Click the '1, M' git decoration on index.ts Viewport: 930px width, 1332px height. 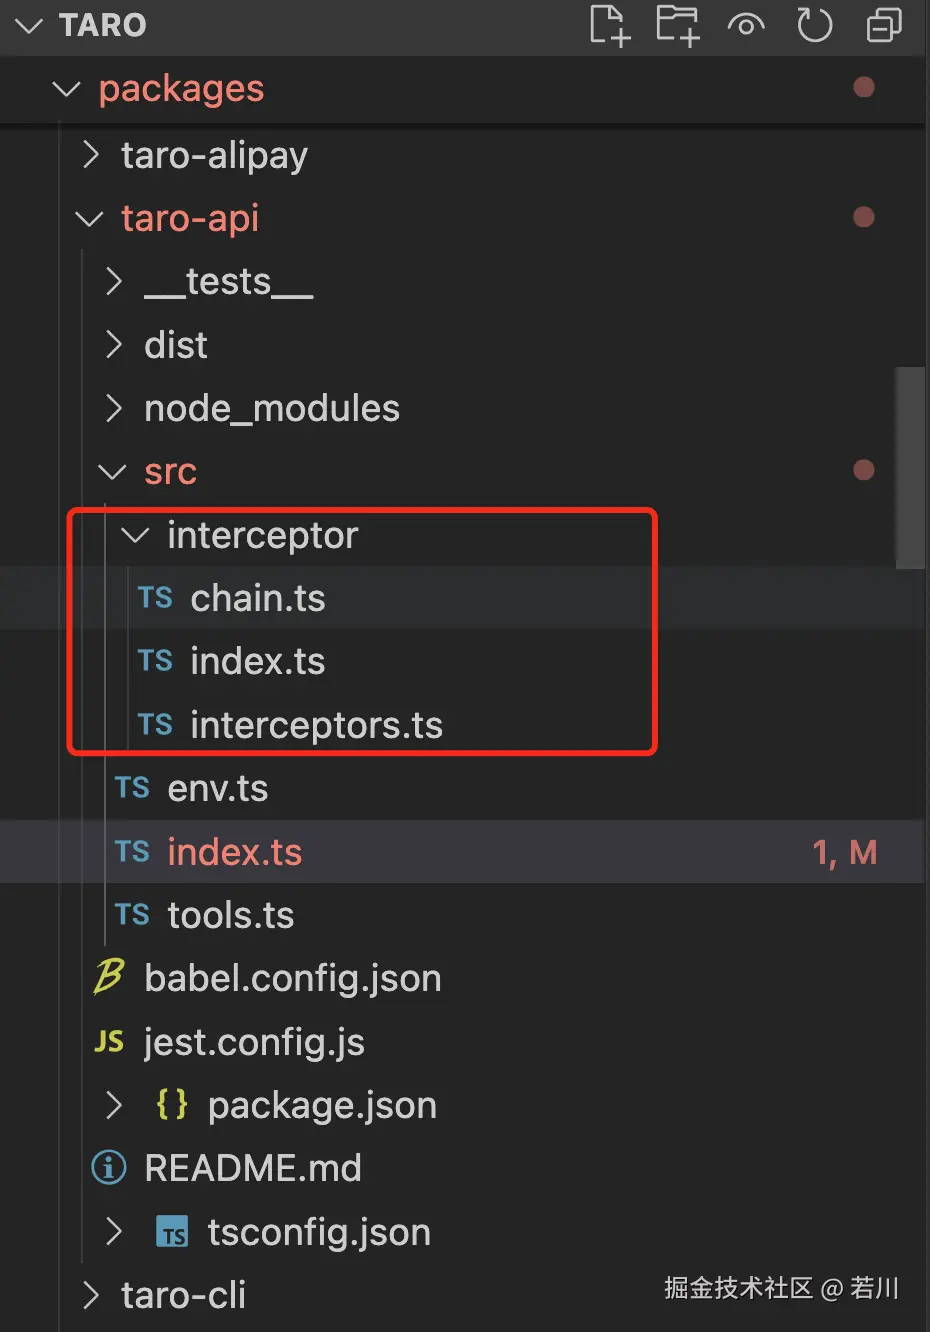click(843, 851)
